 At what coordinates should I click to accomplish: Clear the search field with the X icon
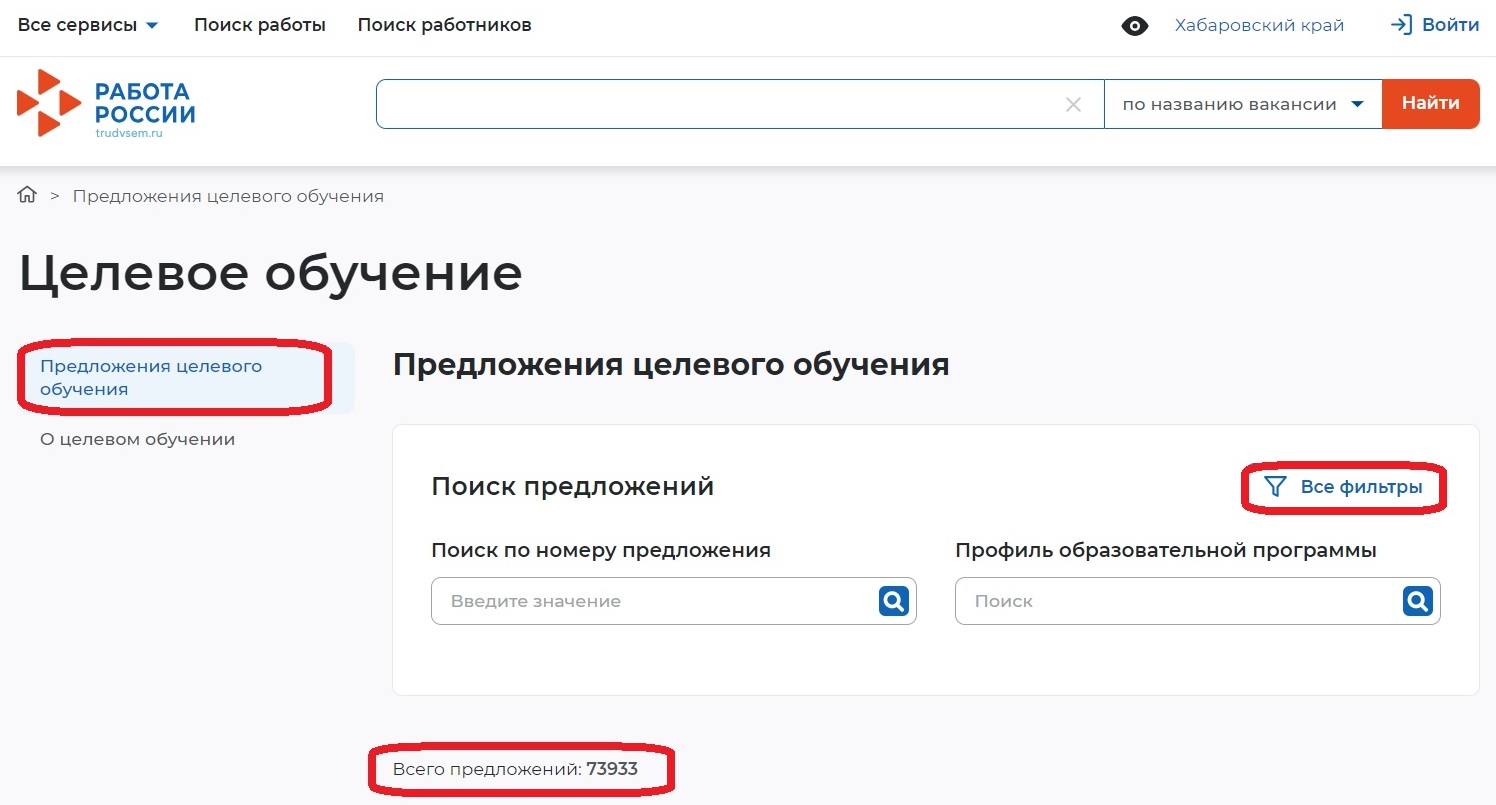[x=1073, y=104]
